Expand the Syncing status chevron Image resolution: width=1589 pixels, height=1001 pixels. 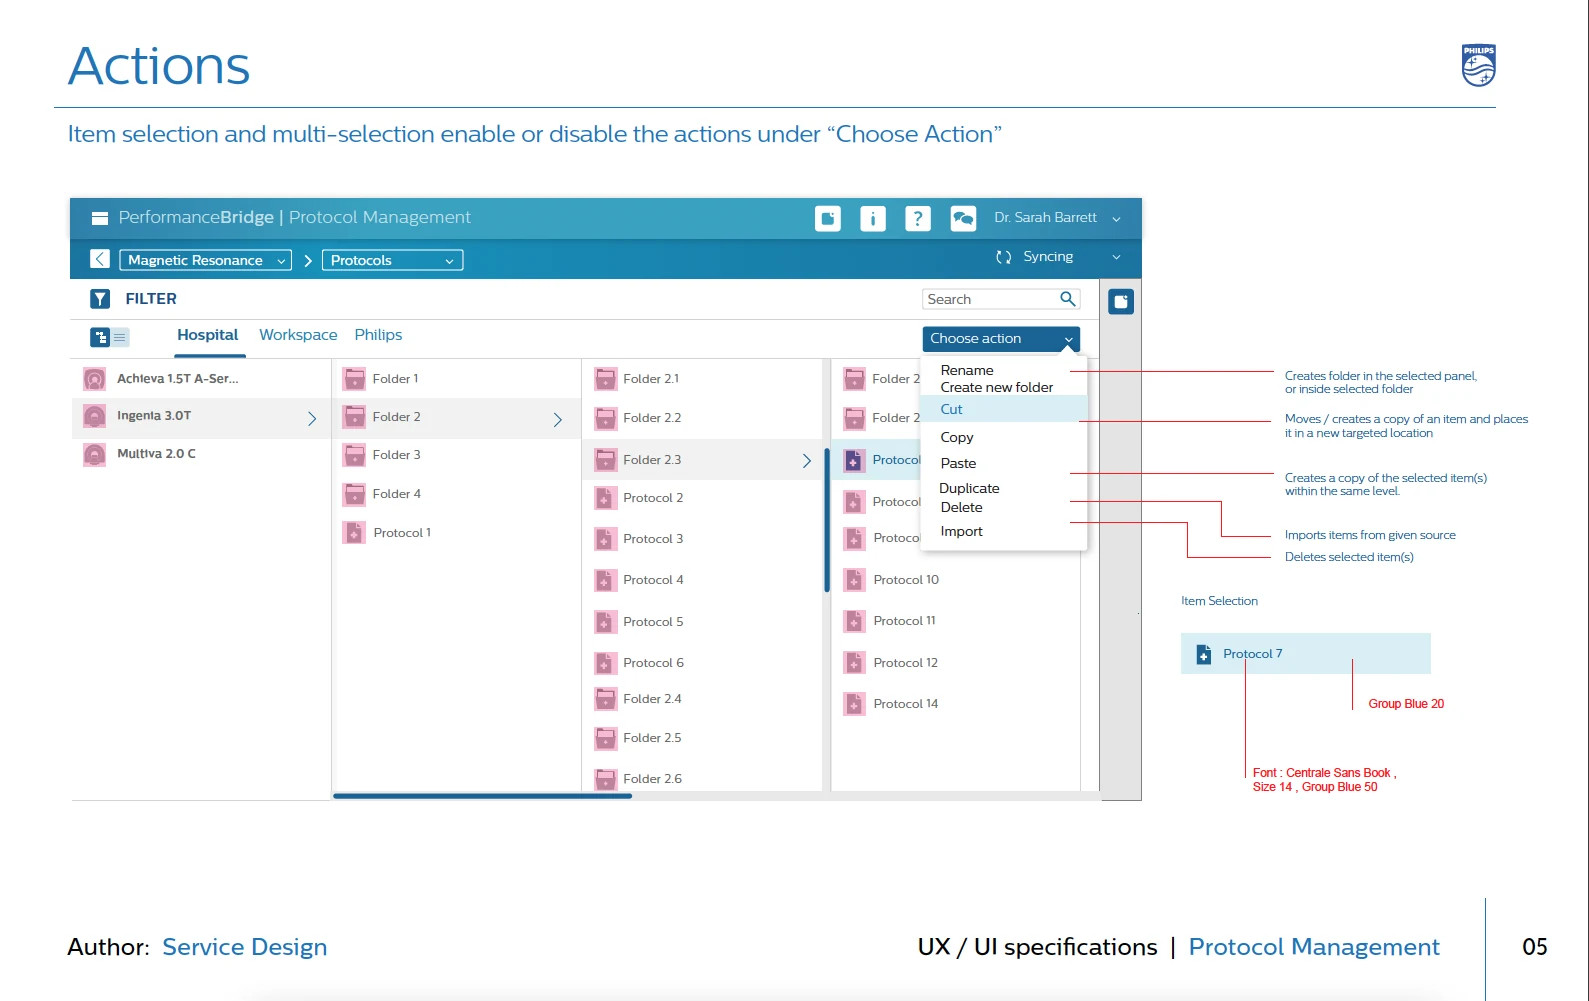pos(1116,257)
